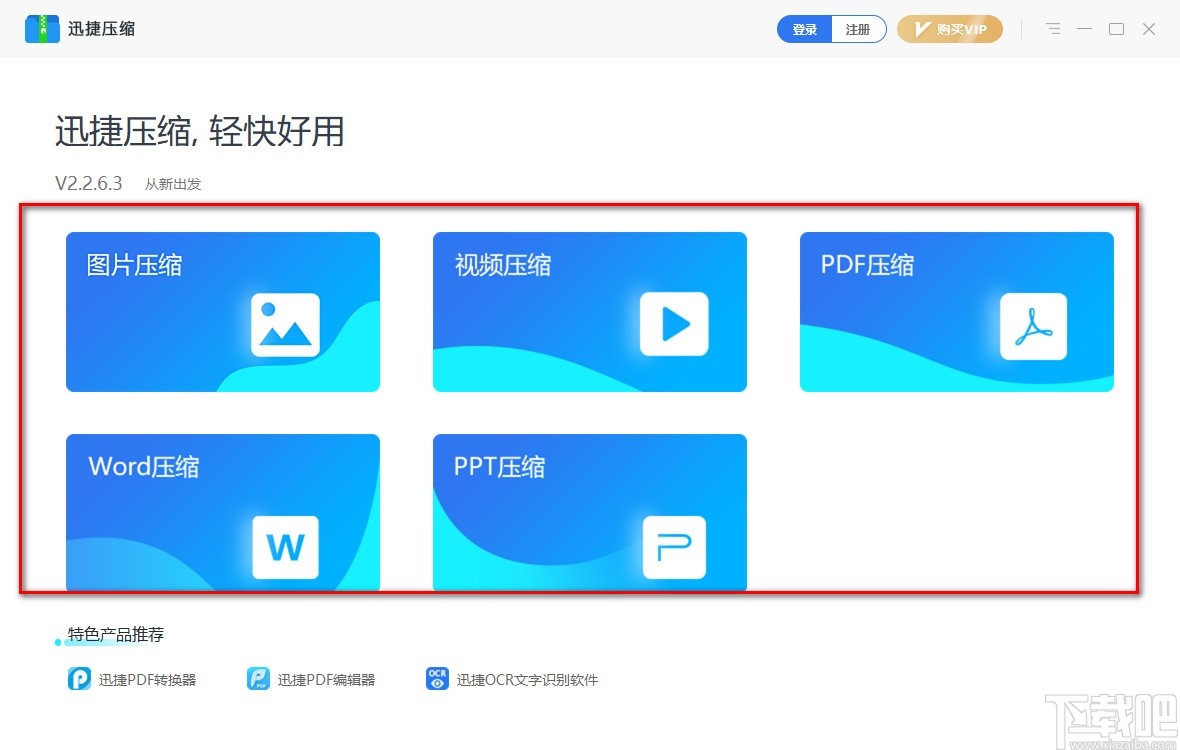Image resolution: width=1180 pixels, height=750 pixels.
Task: Click the OCR icon next to 迅捷OCR文字识别软件
Action: 437,678
